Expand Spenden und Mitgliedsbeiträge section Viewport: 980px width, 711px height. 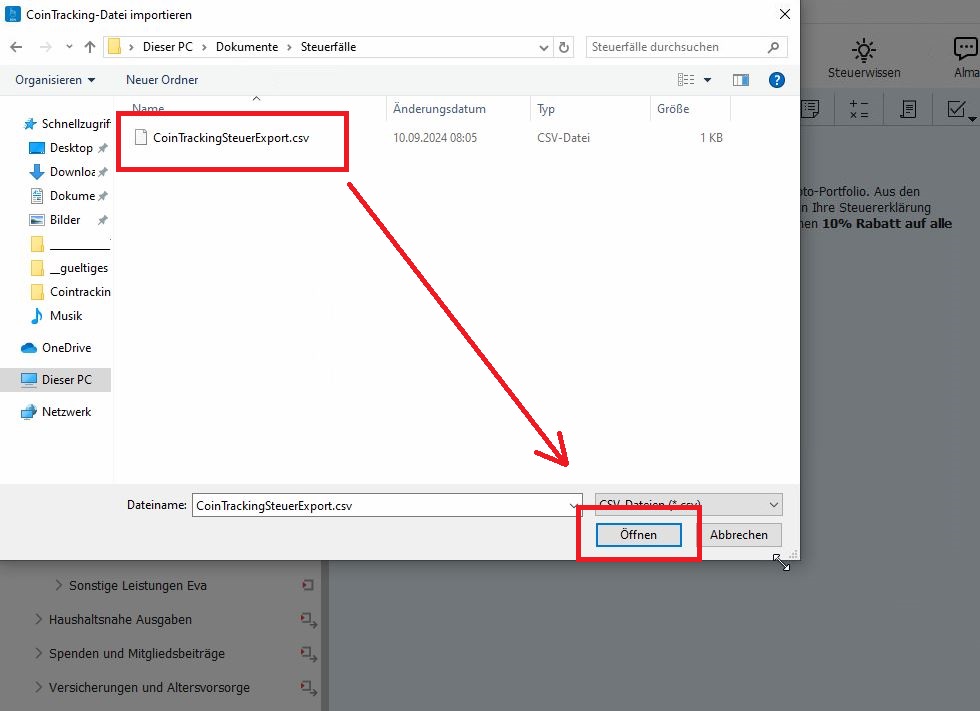click(39, 654)
